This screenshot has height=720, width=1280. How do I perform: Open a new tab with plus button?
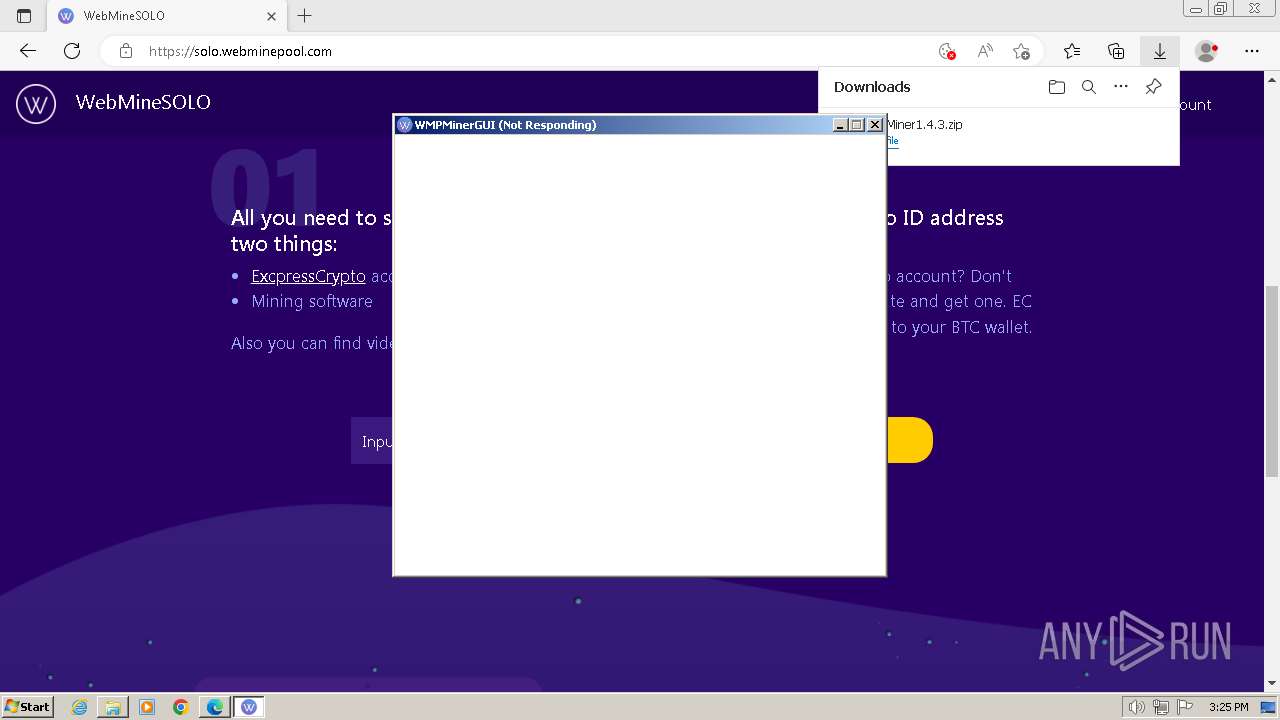pos(305,16)
